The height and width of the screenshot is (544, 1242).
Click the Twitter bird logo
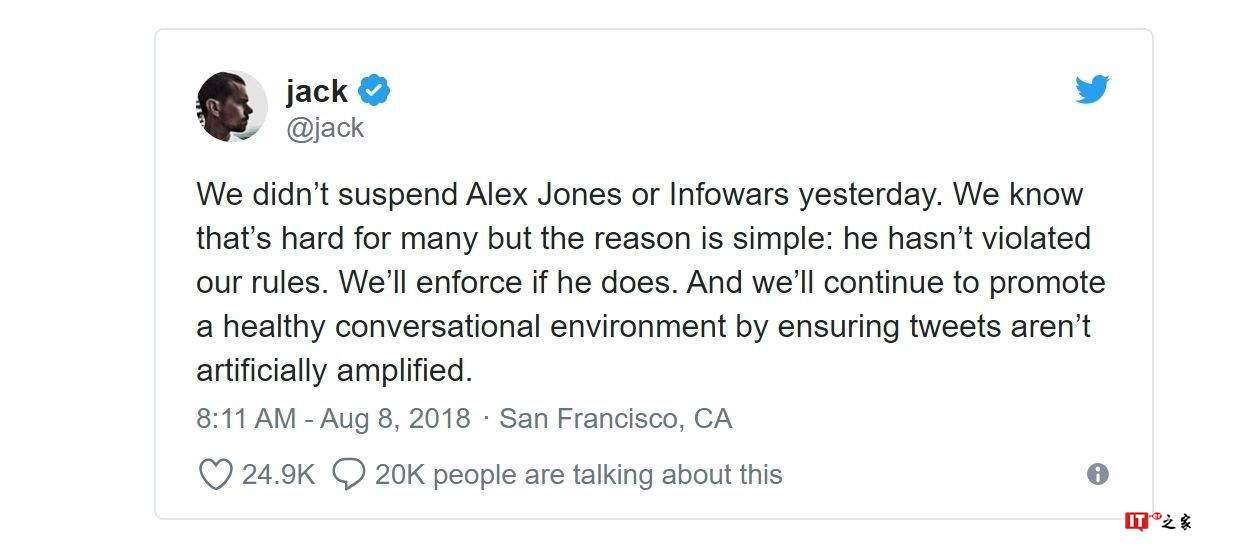[x=1092, y=90]
